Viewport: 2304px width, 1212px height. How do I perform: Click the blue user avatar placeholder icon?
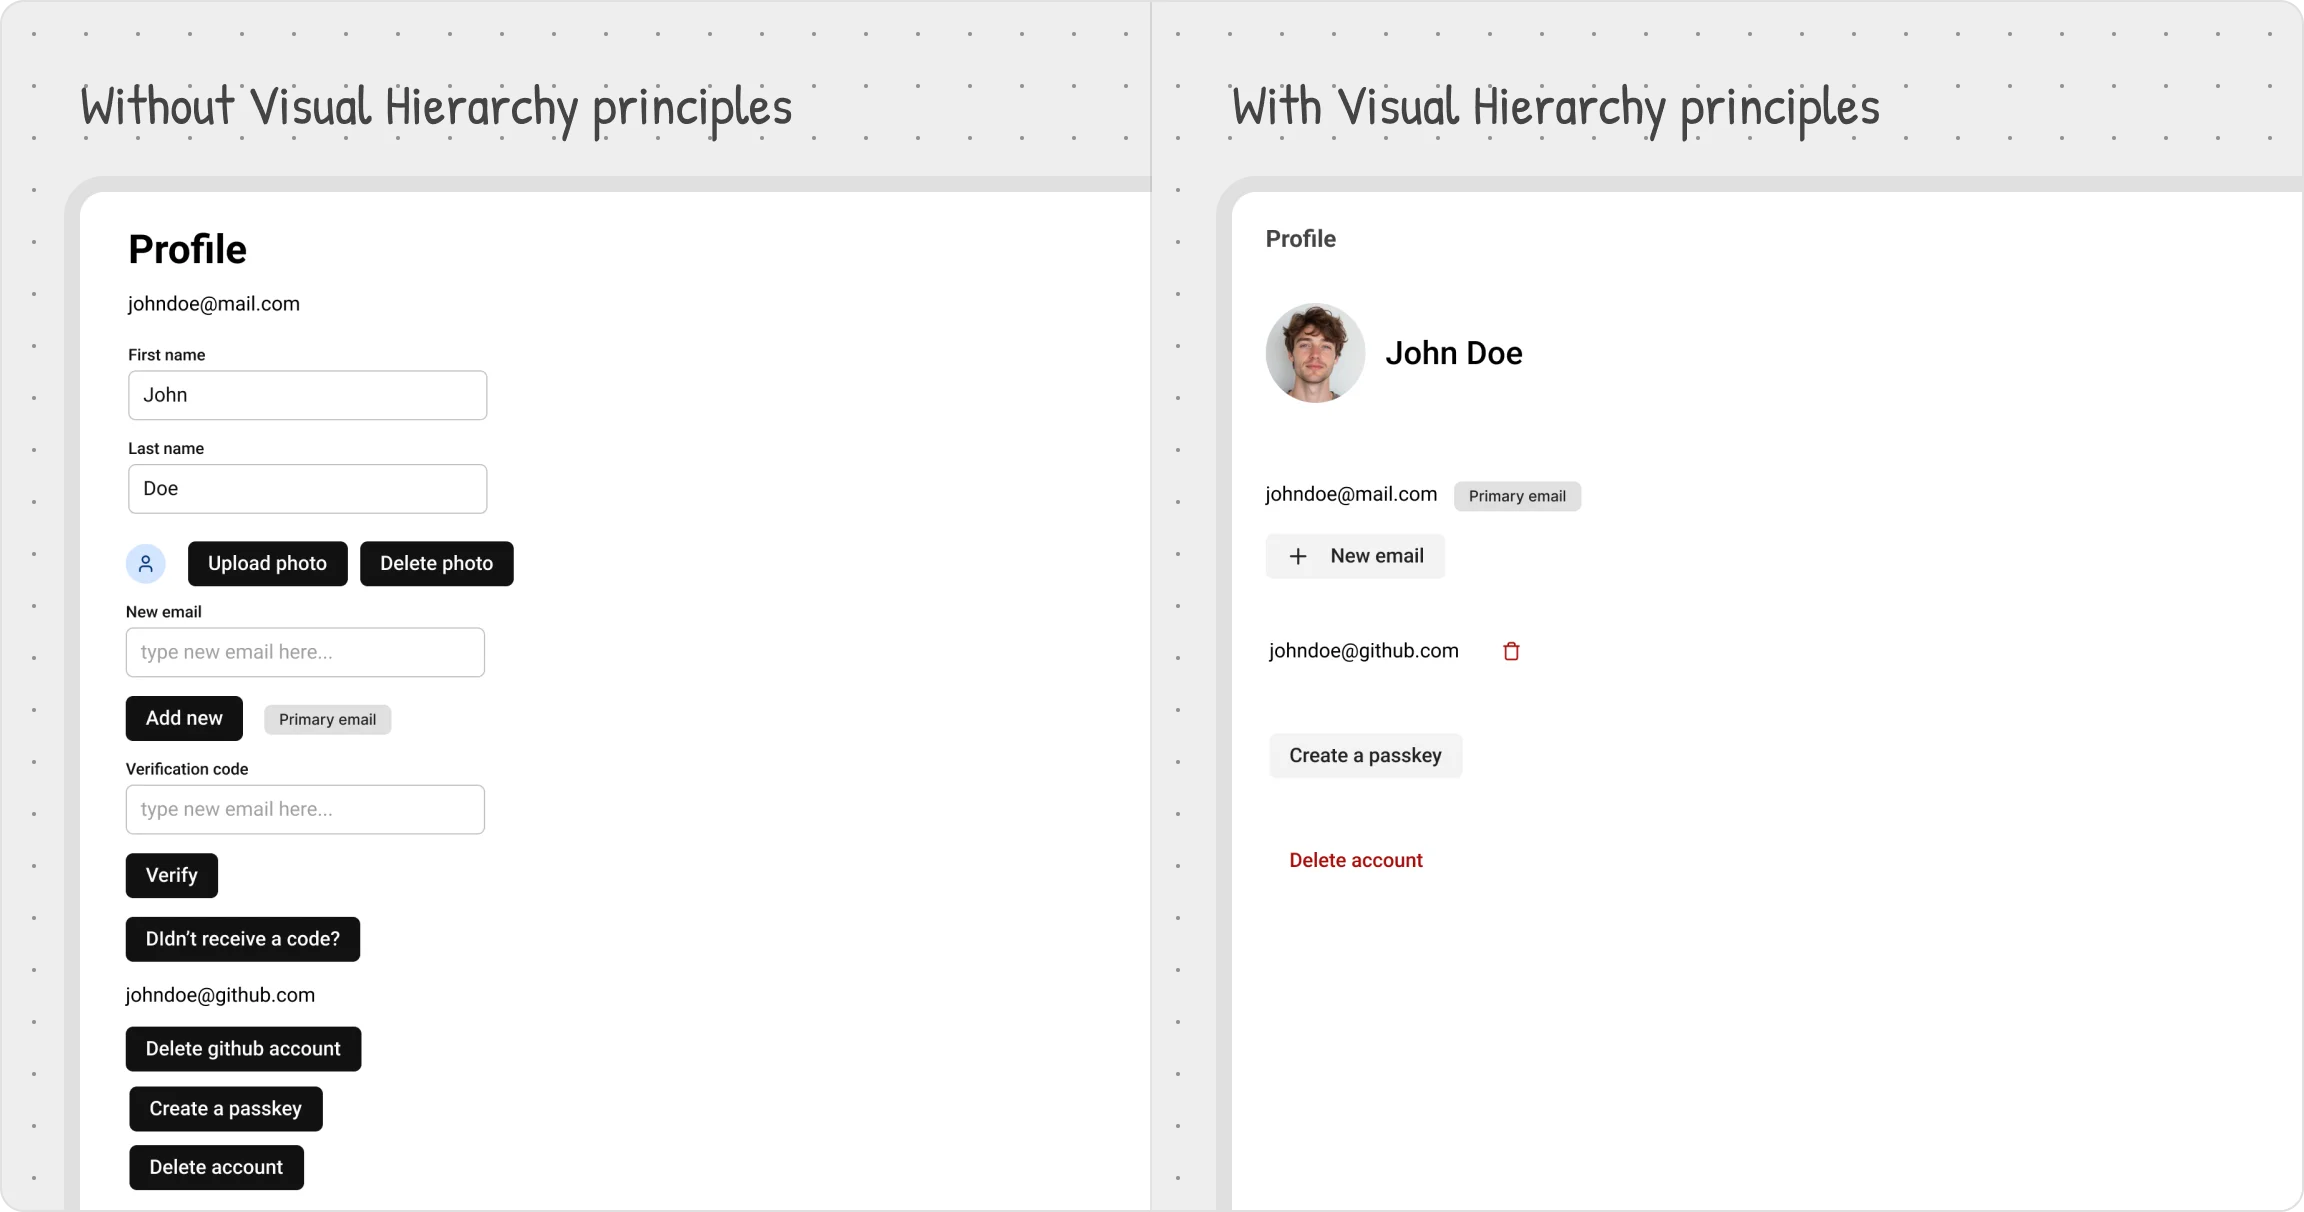point(146,564)
